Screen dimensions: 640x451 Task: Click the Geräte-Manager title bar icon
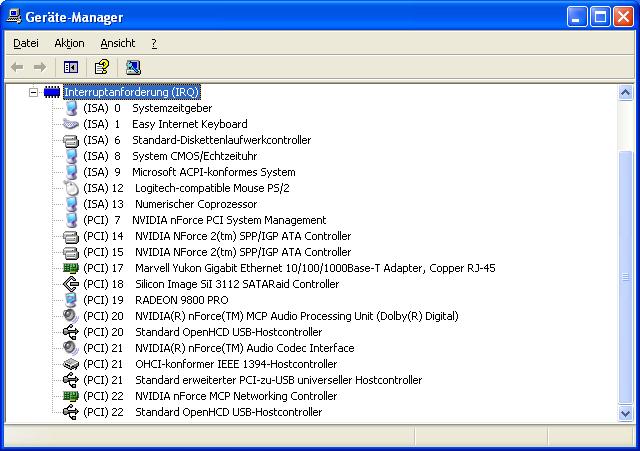[14, 16]
